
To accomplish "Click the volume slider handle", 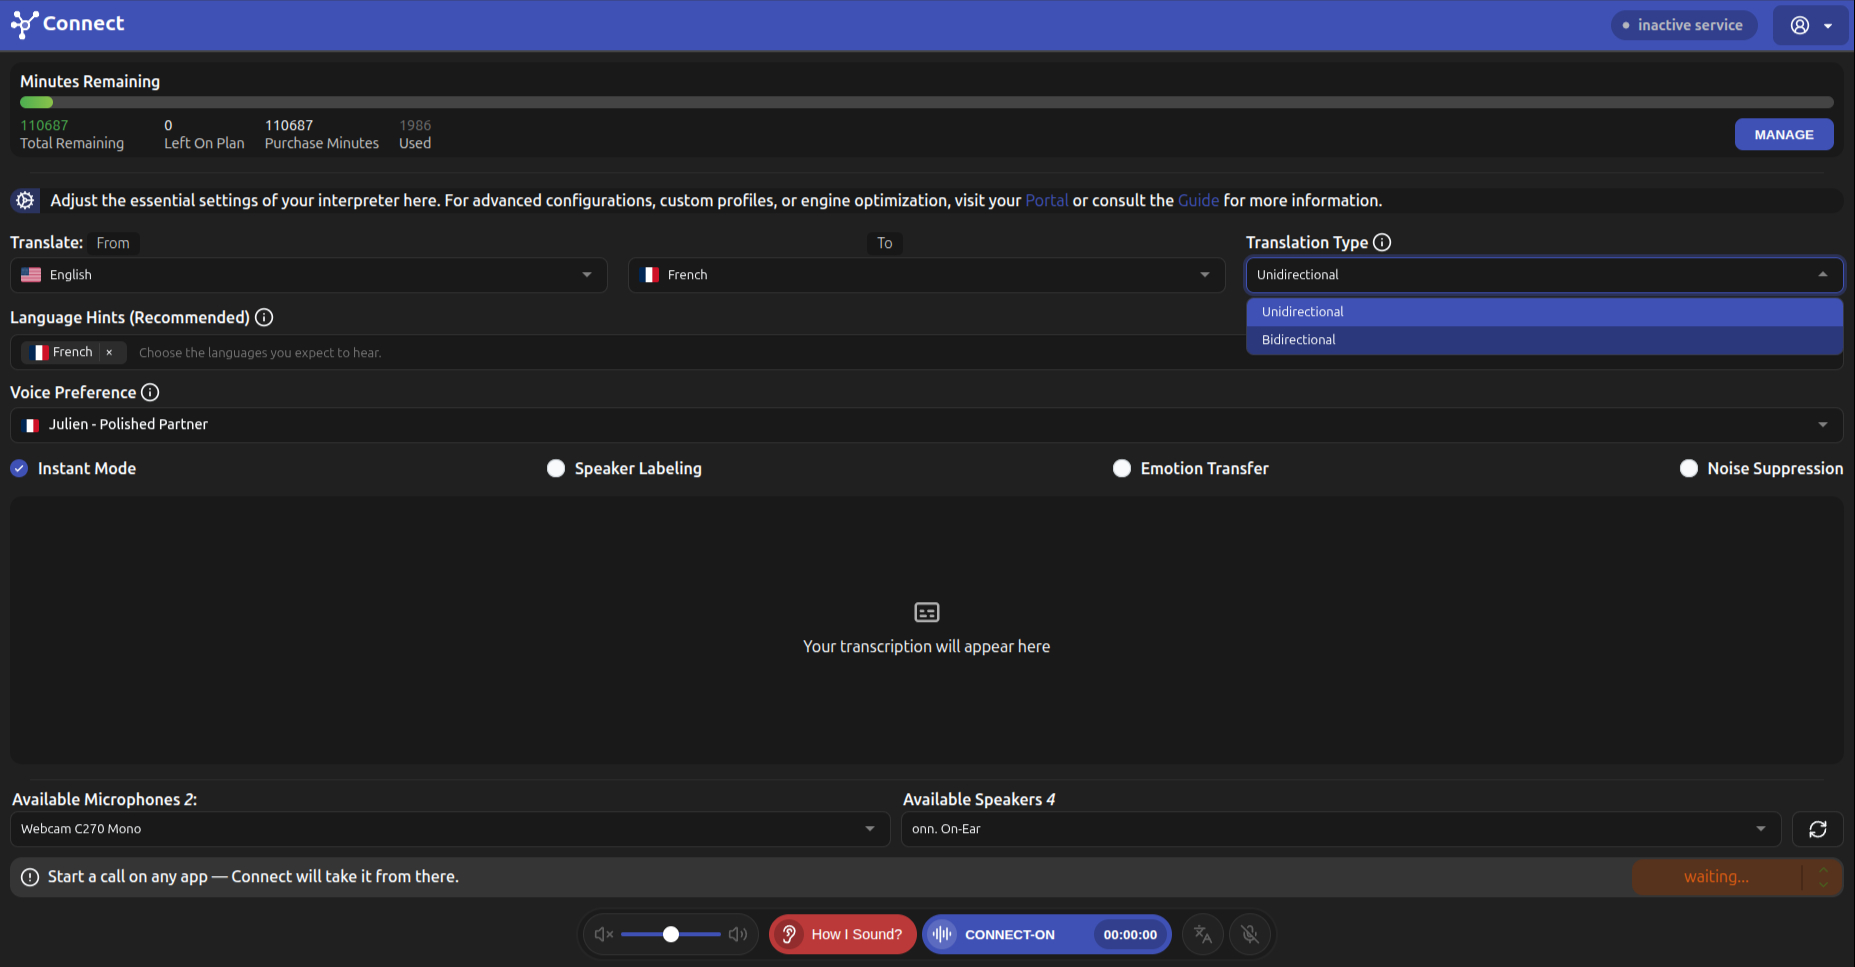I will pyautogui.click(x=671, y=934).
